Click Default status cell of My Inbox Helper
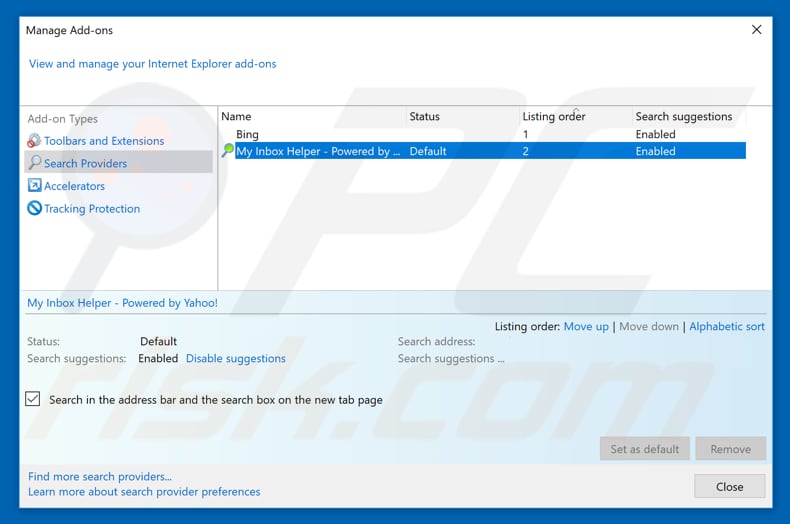The width and height of the screenshot is (790, 524). pos(428,151)
